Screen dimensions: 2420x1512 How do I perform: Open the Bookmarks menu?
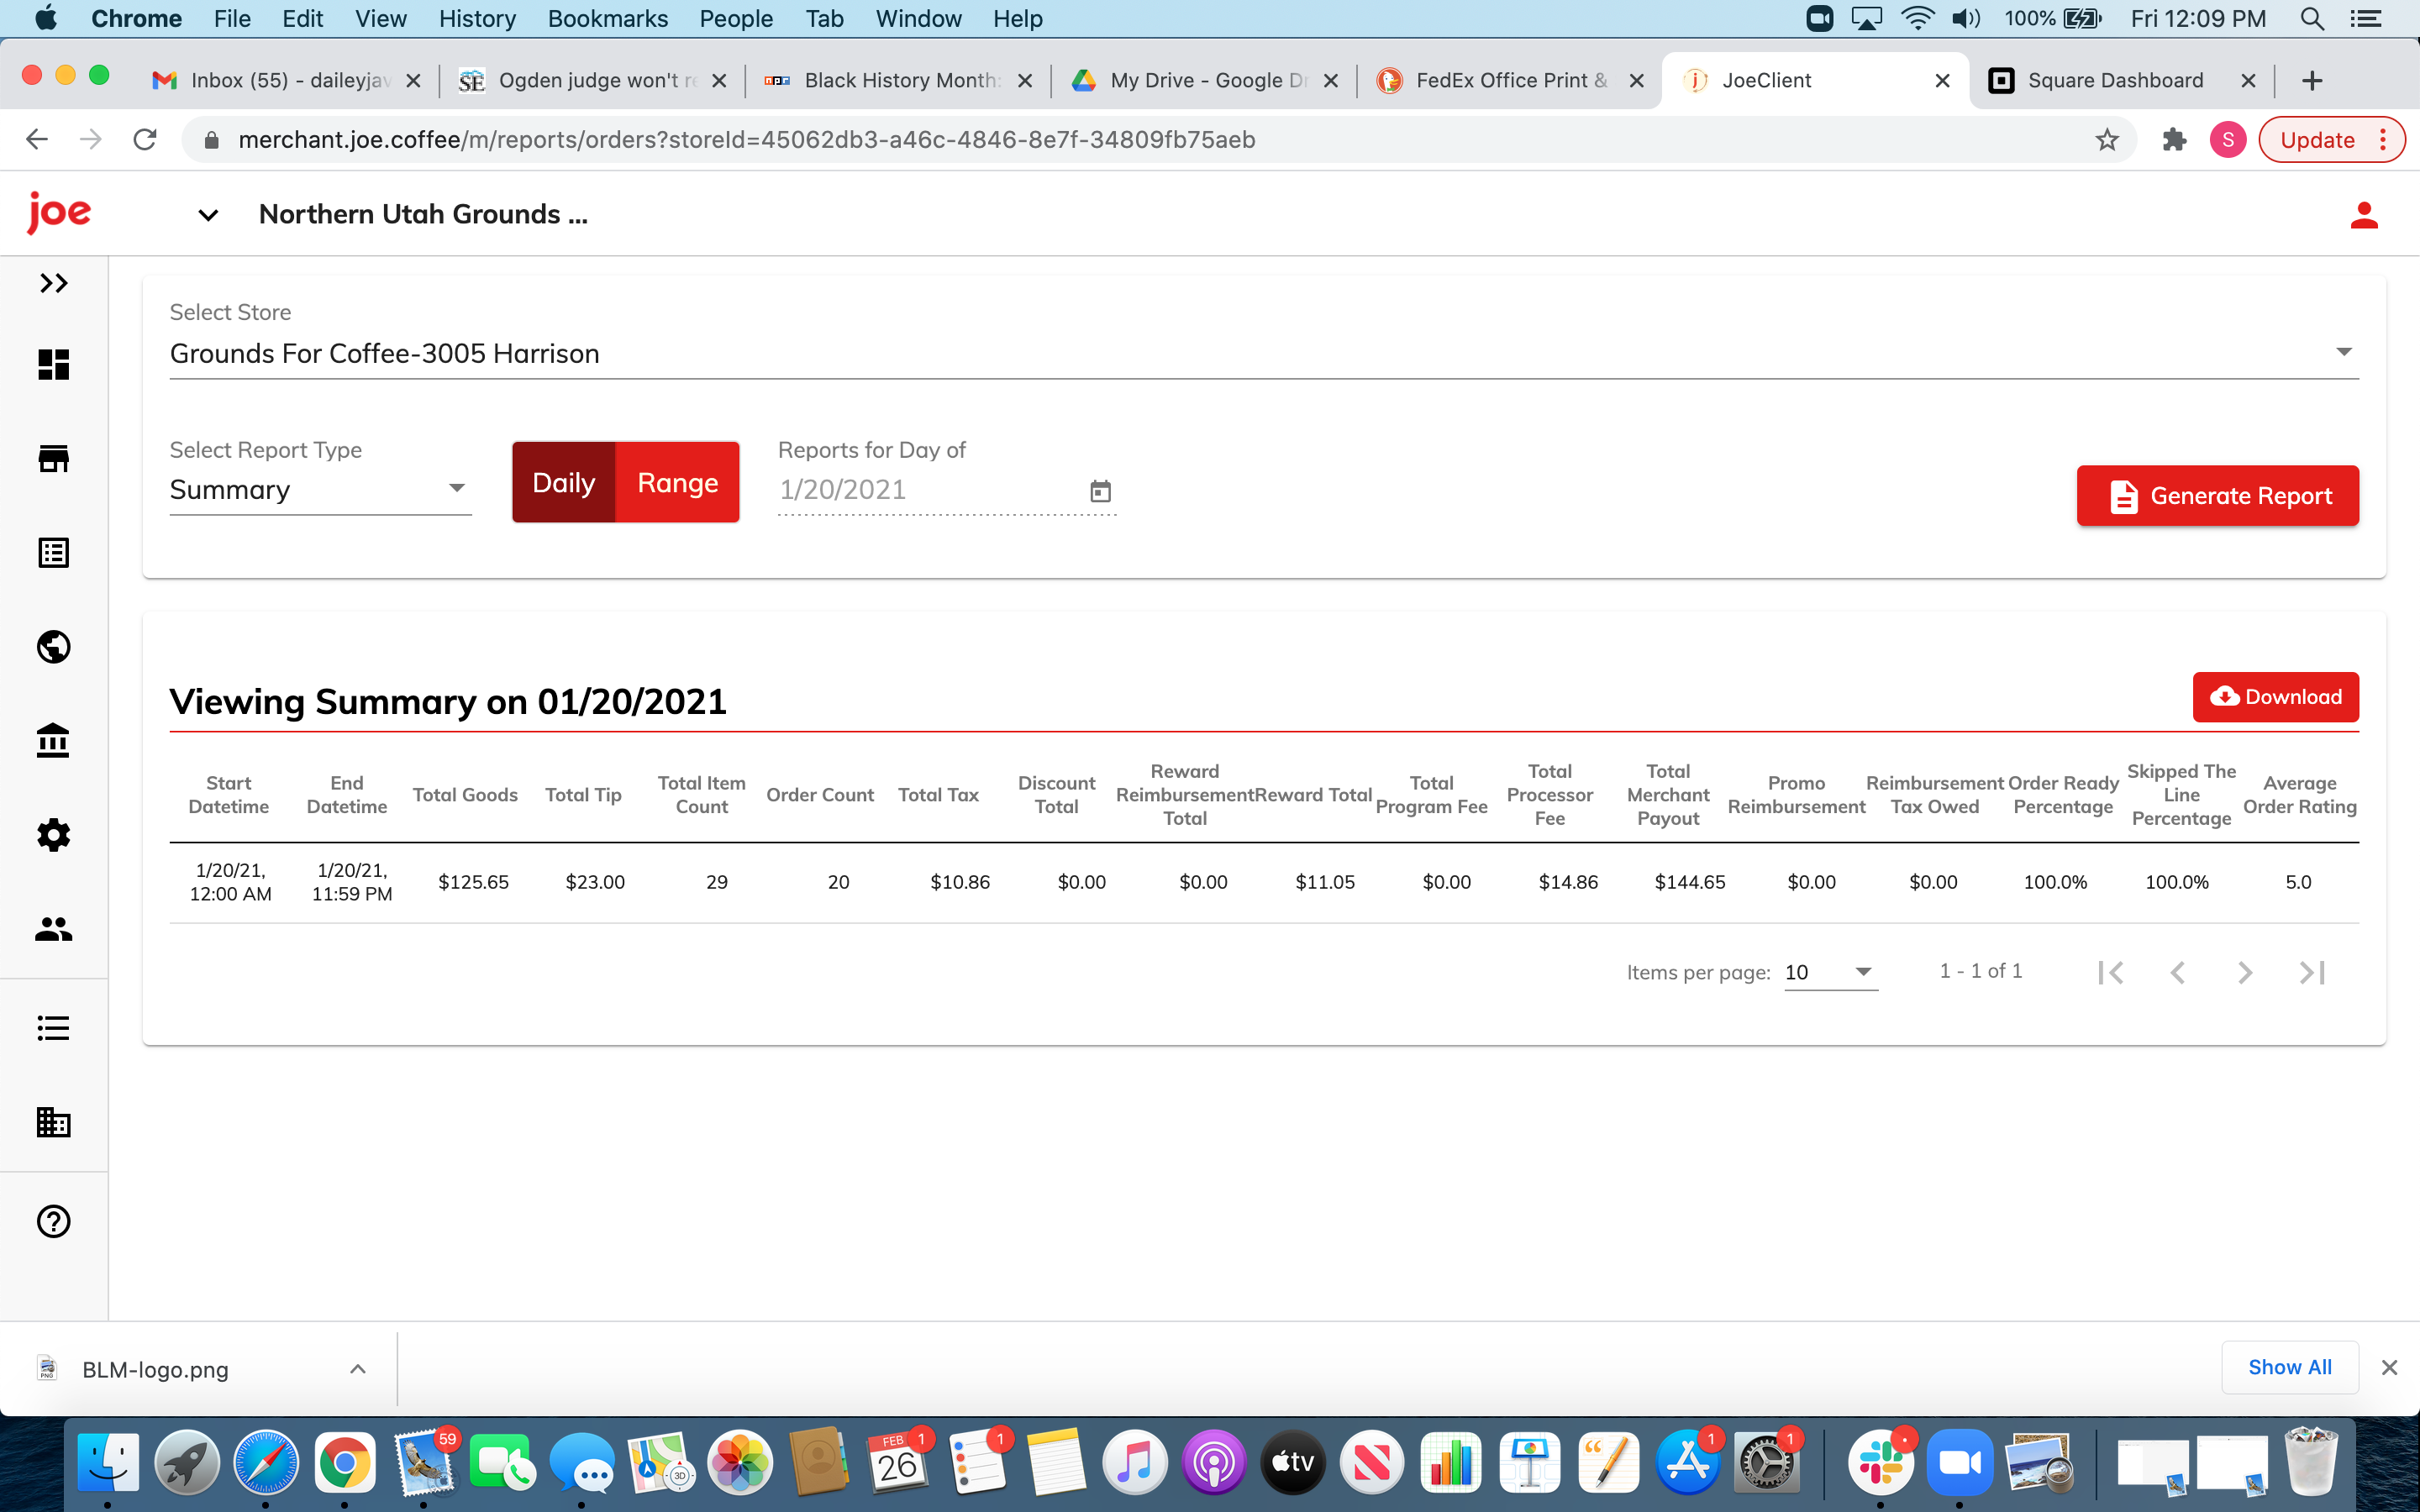click(x=607, y=18)
